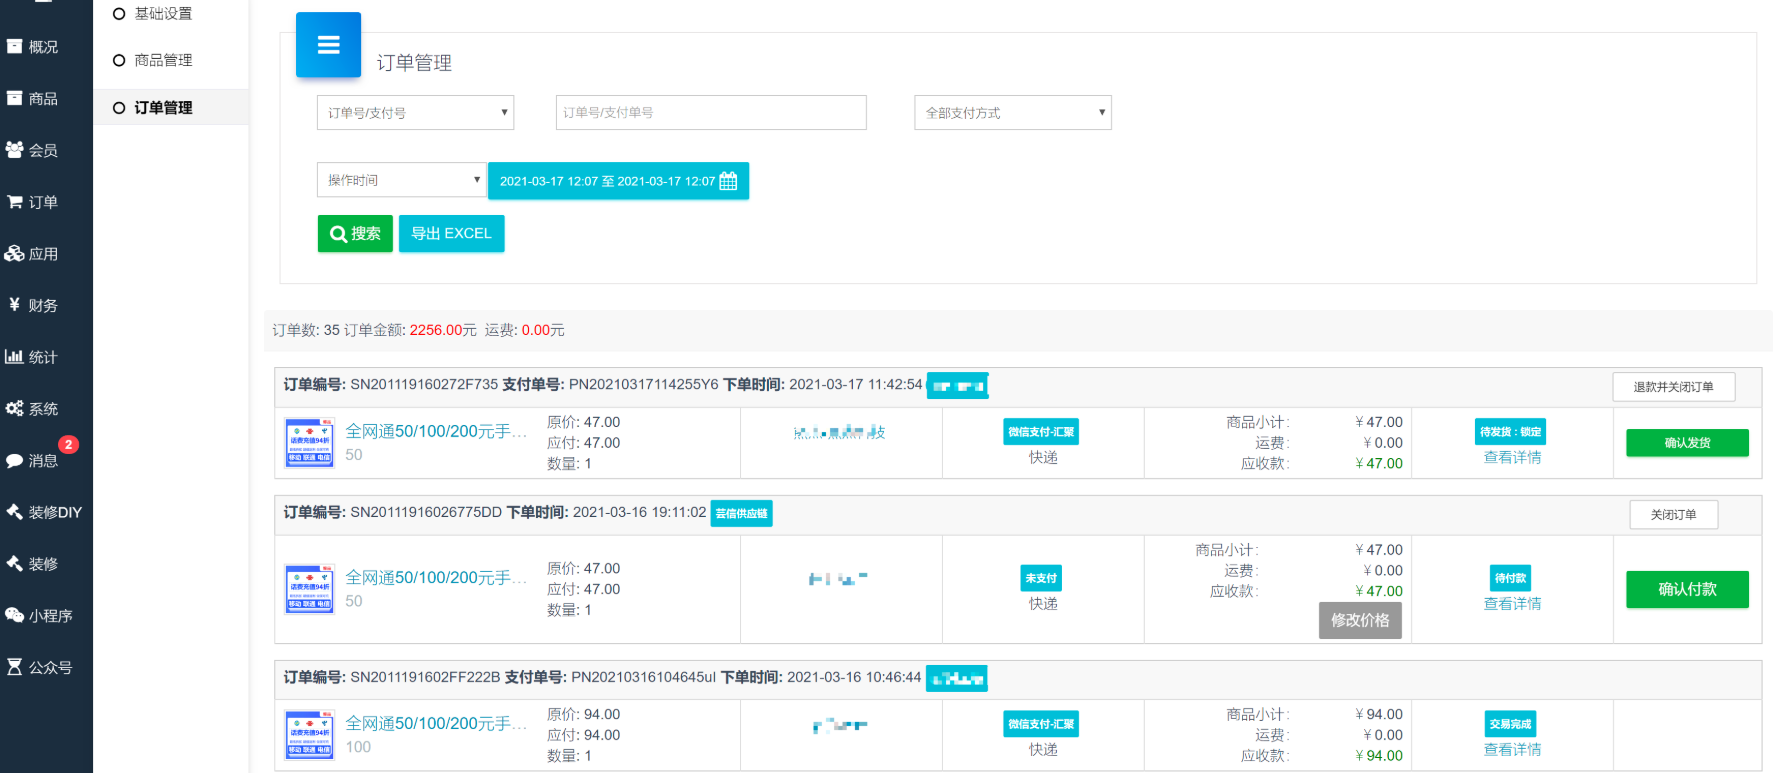Image resolution: width=1781 pixels, height=773 pixels.
Task: Open the 全部支付方式 payment dropdown
Action: (x=1012, y=113)
